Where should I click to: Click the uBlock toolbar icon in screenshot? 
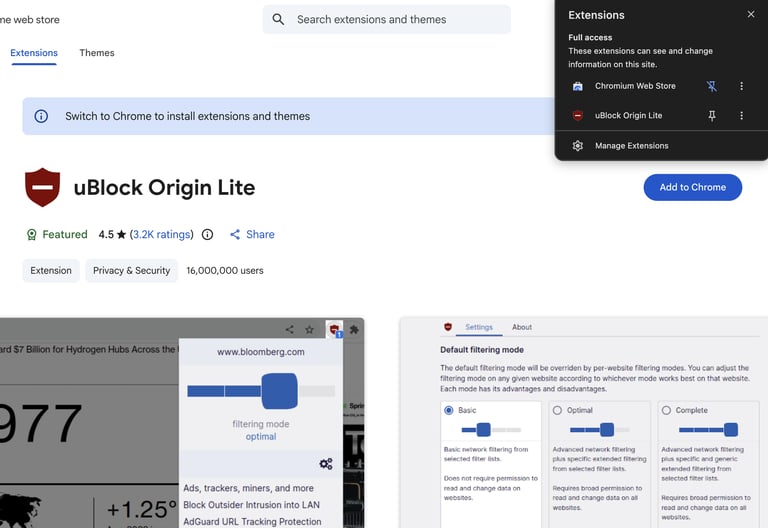[335, 330]
